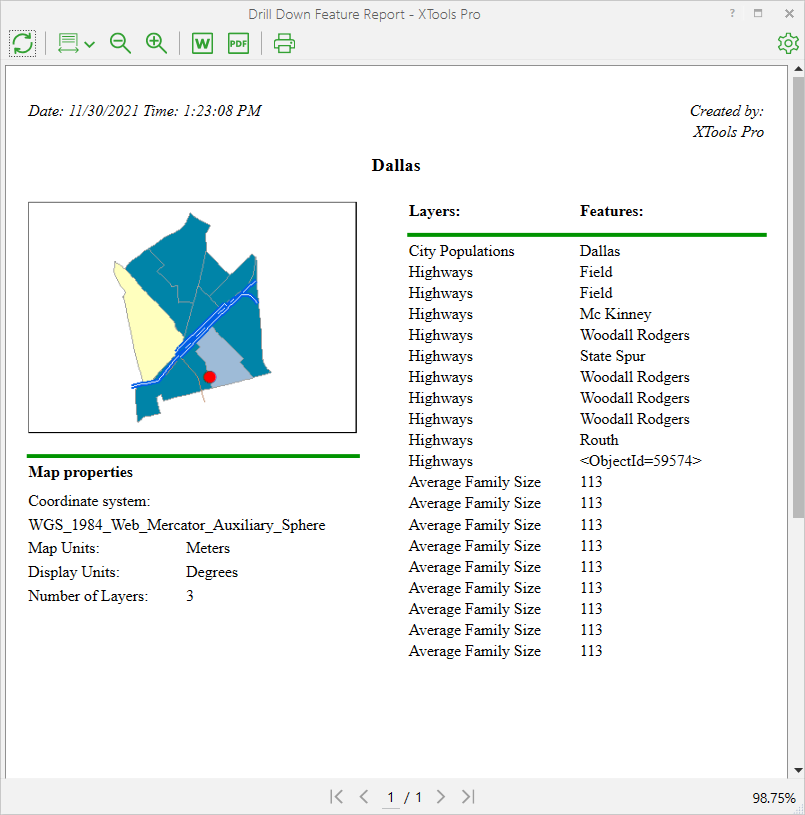
Task: Open report settings gear
Action: [788, 43]
